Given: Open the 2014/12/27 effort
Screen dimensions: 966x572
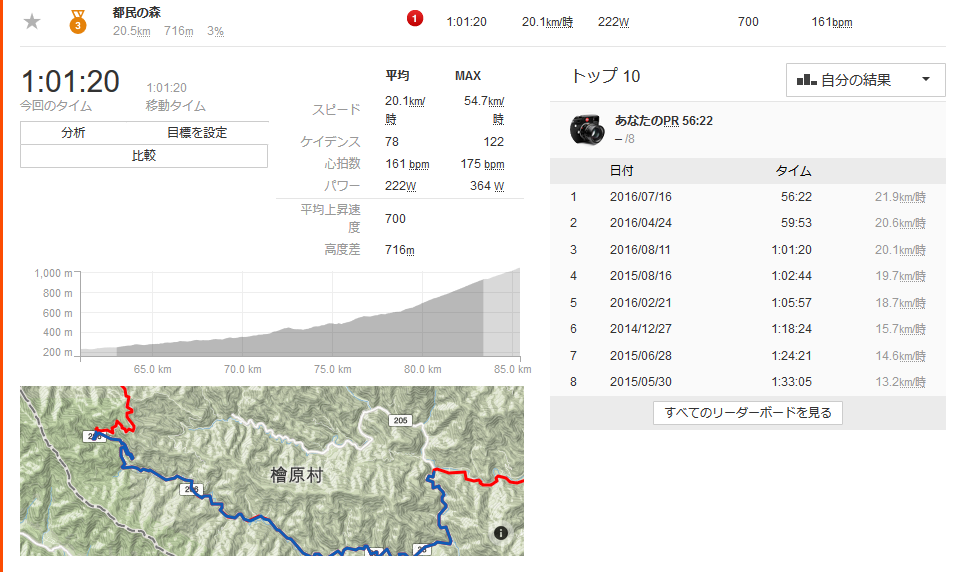Looking at the screenshot, I should tap(641, 329).
